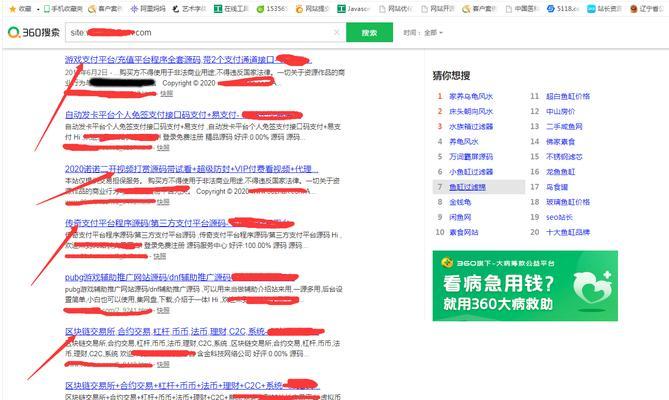This screenshot has width=669, height=400.
Task: Search suggestion 中山房价
Action: click(x=561, y=111)
